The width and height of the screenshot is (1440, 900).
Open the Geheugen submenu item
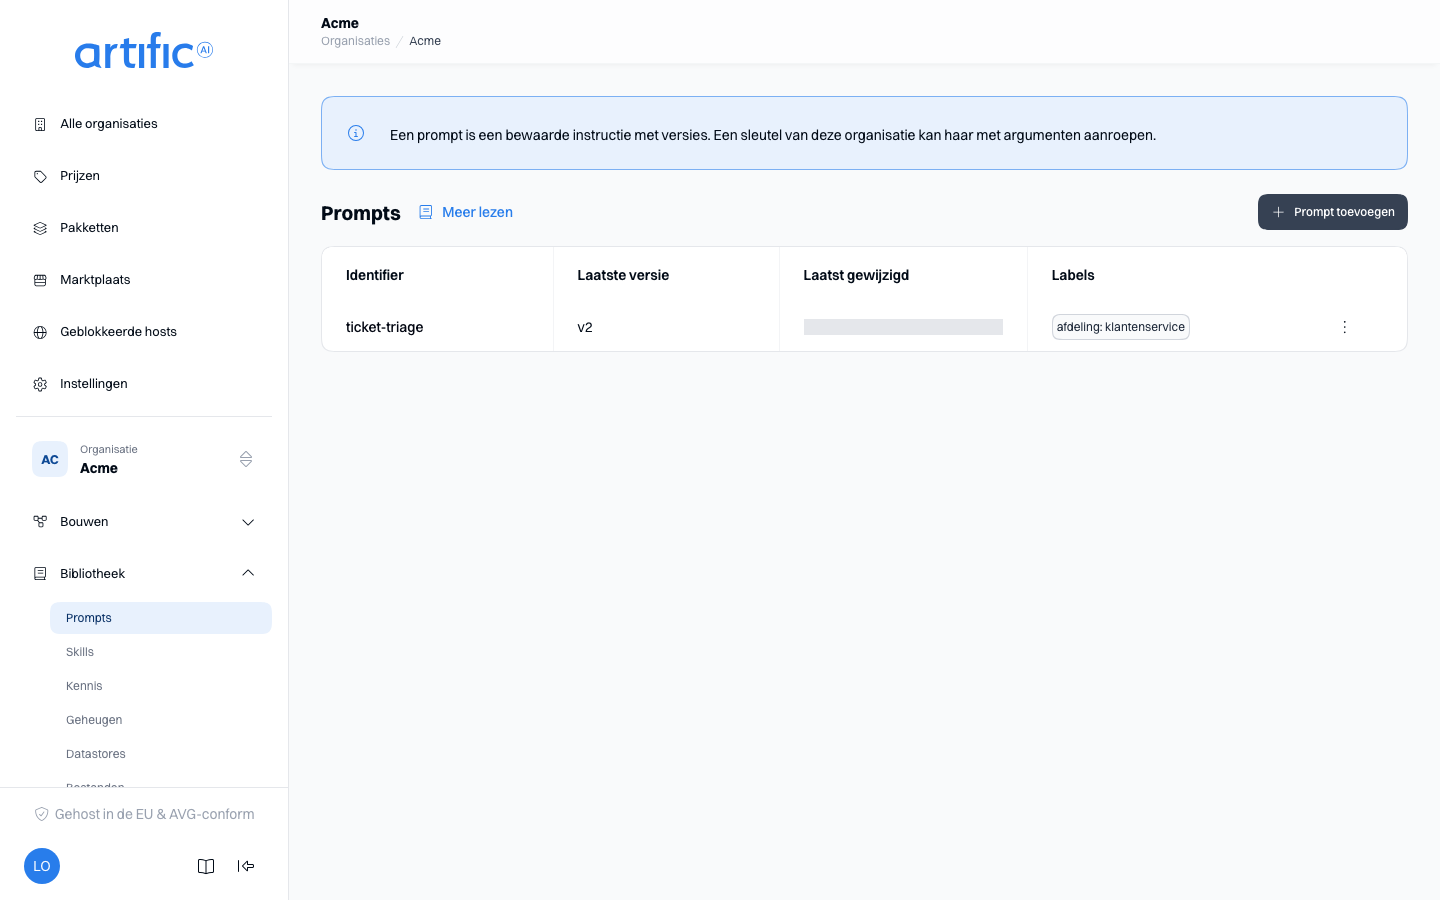point(161,720)
